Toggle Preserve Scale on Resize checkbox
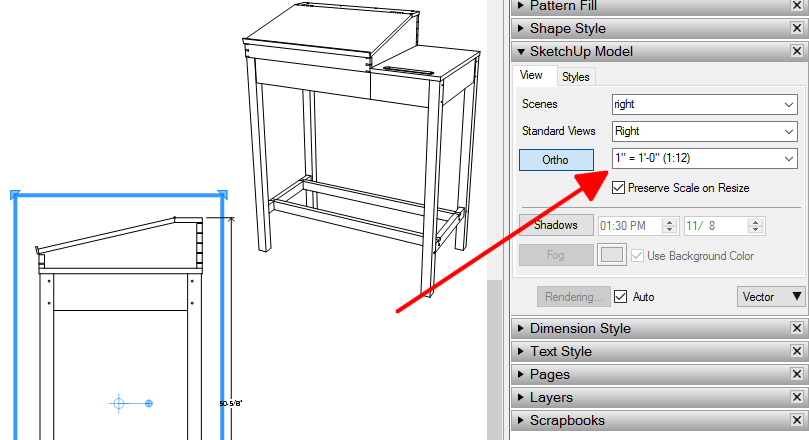This screenshot has height=440, width=809. 618,188
